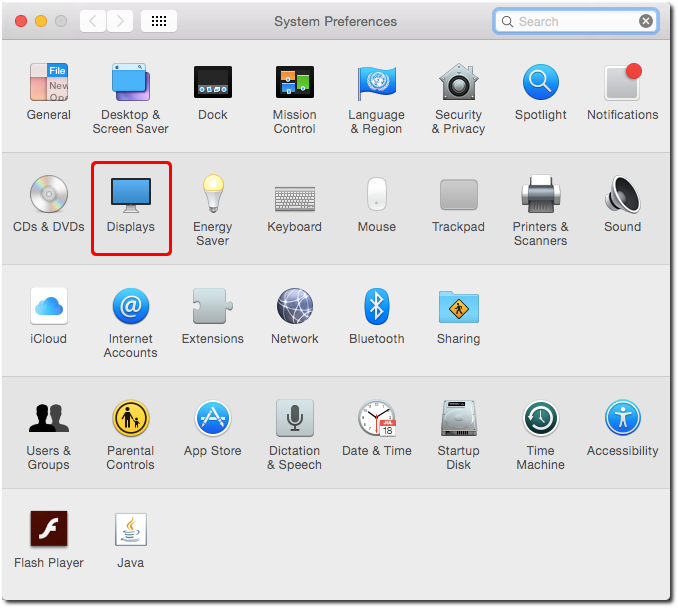Click the yellow minimize window button
Viewport: 678px width, 608px height.
click(41, 21)
